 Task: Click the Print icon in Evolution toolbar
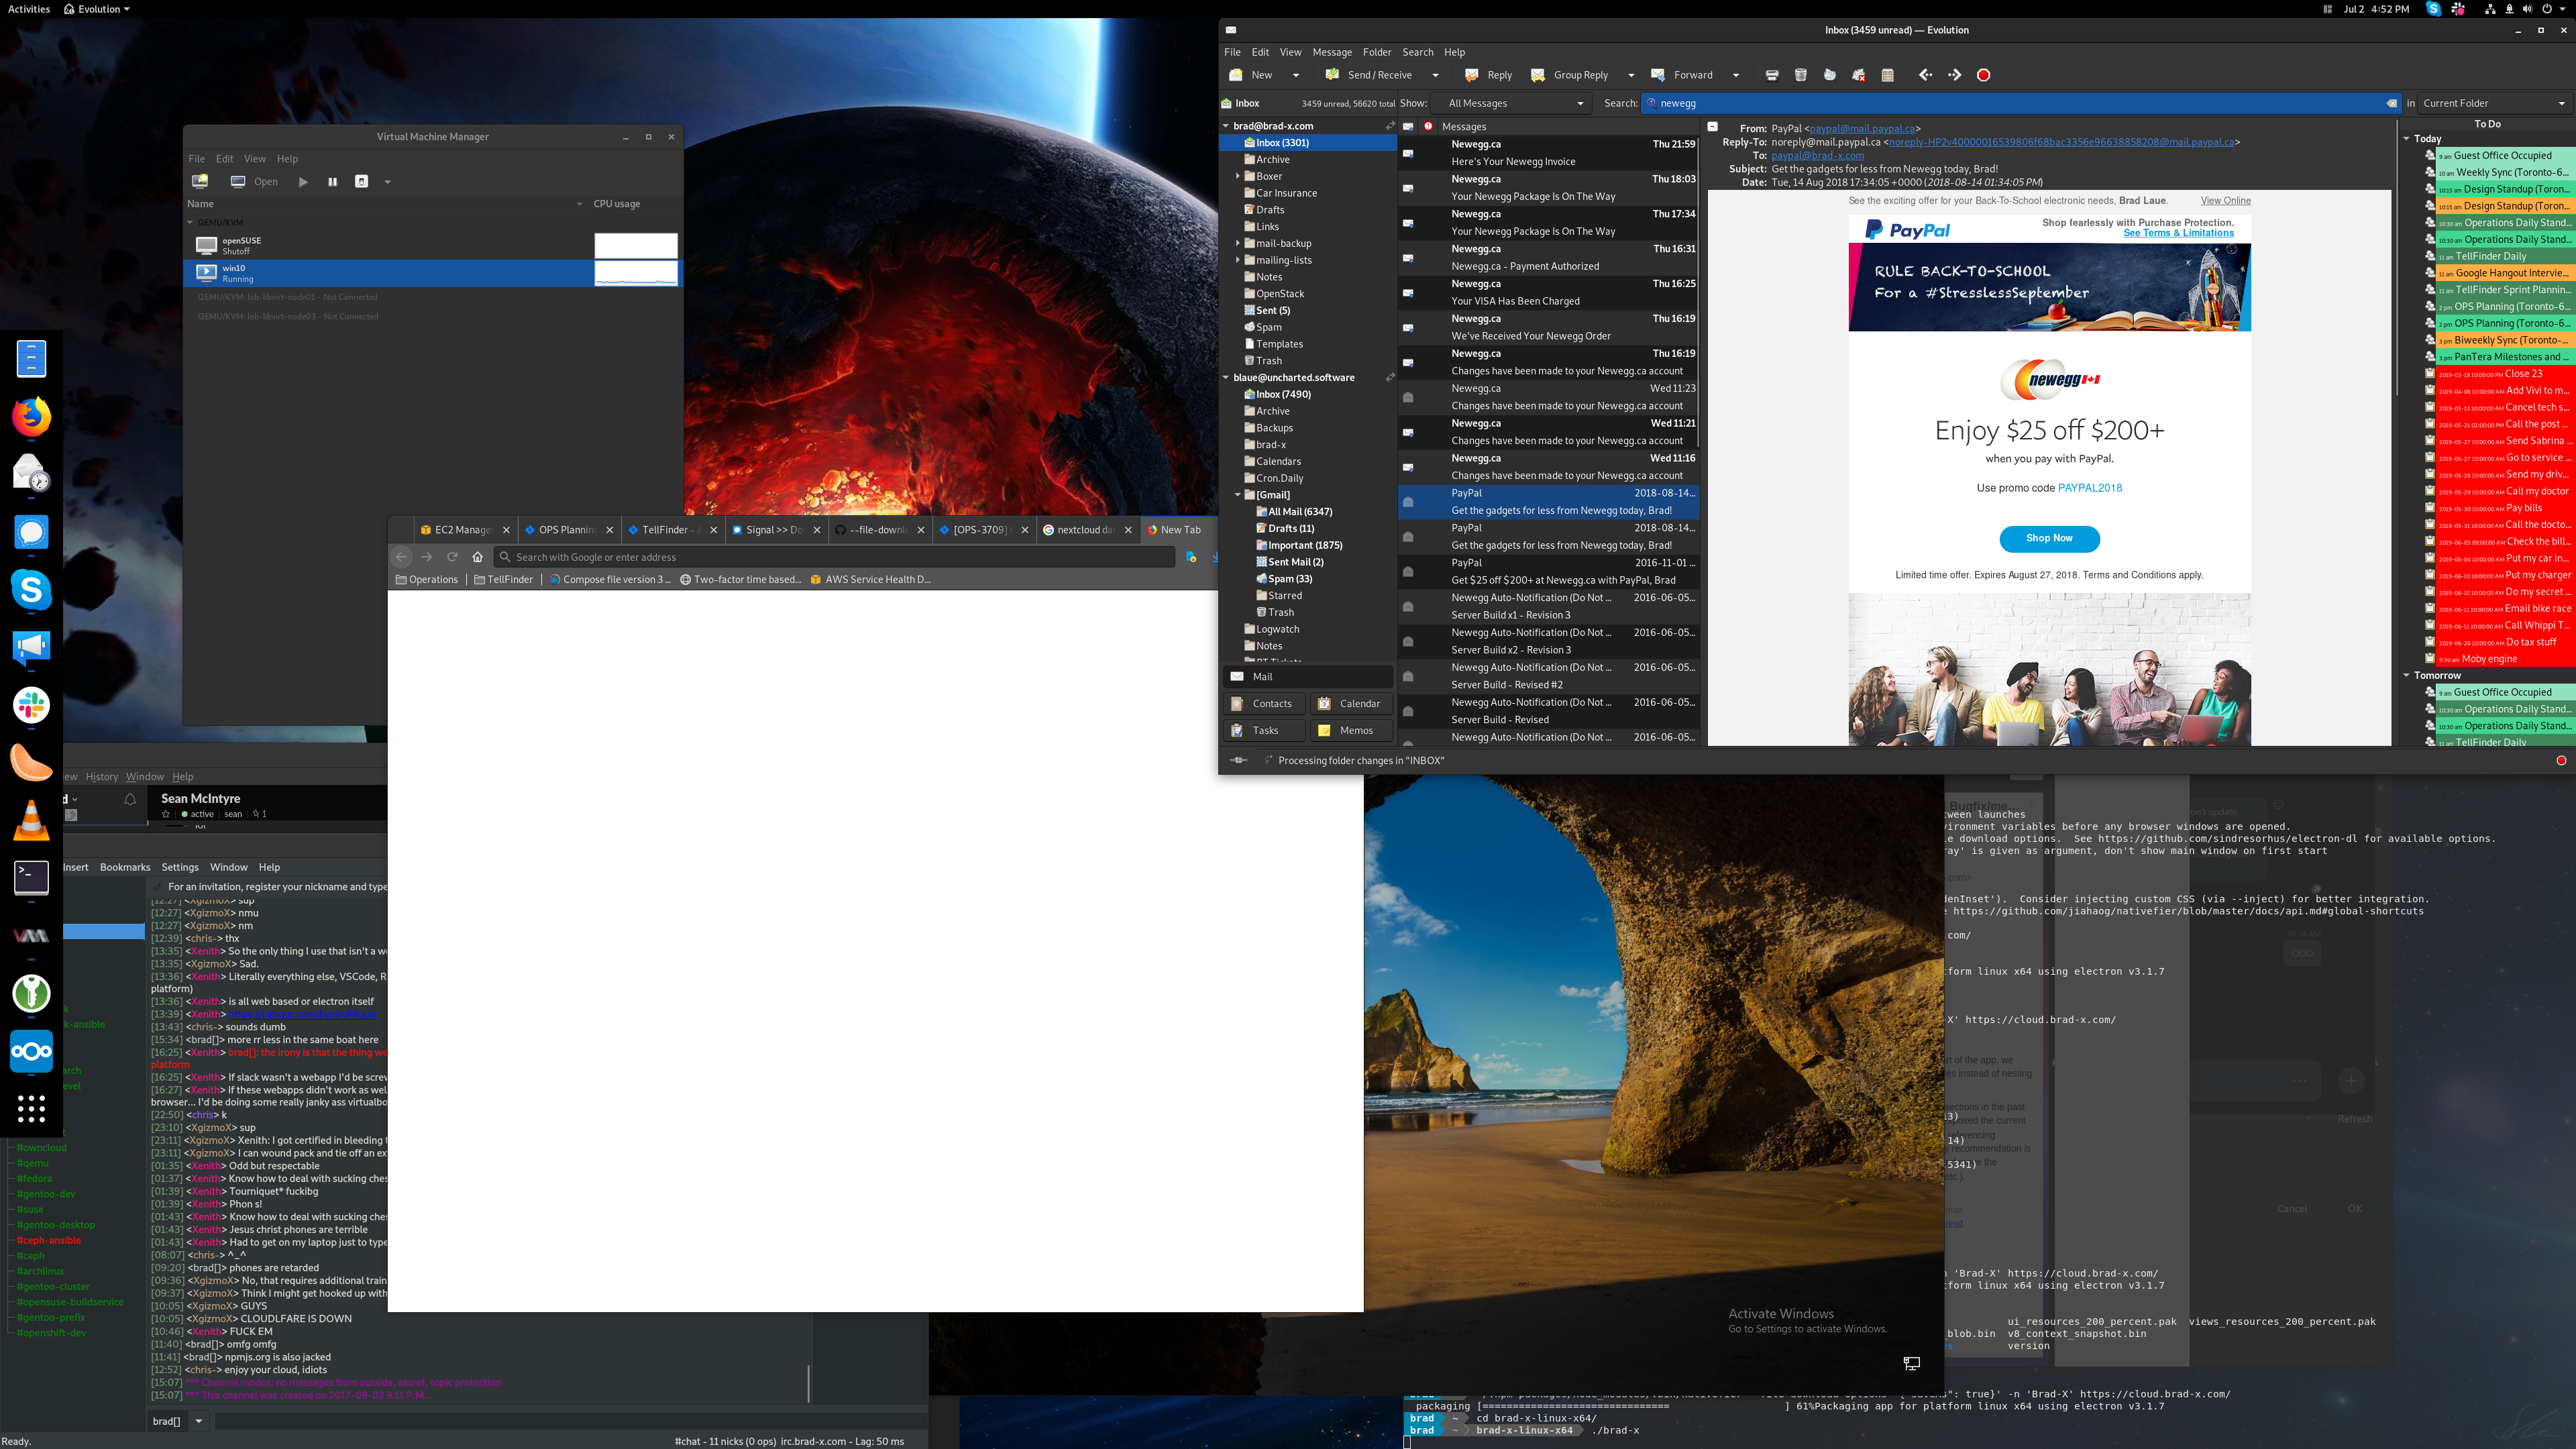tap(1772, 75)
